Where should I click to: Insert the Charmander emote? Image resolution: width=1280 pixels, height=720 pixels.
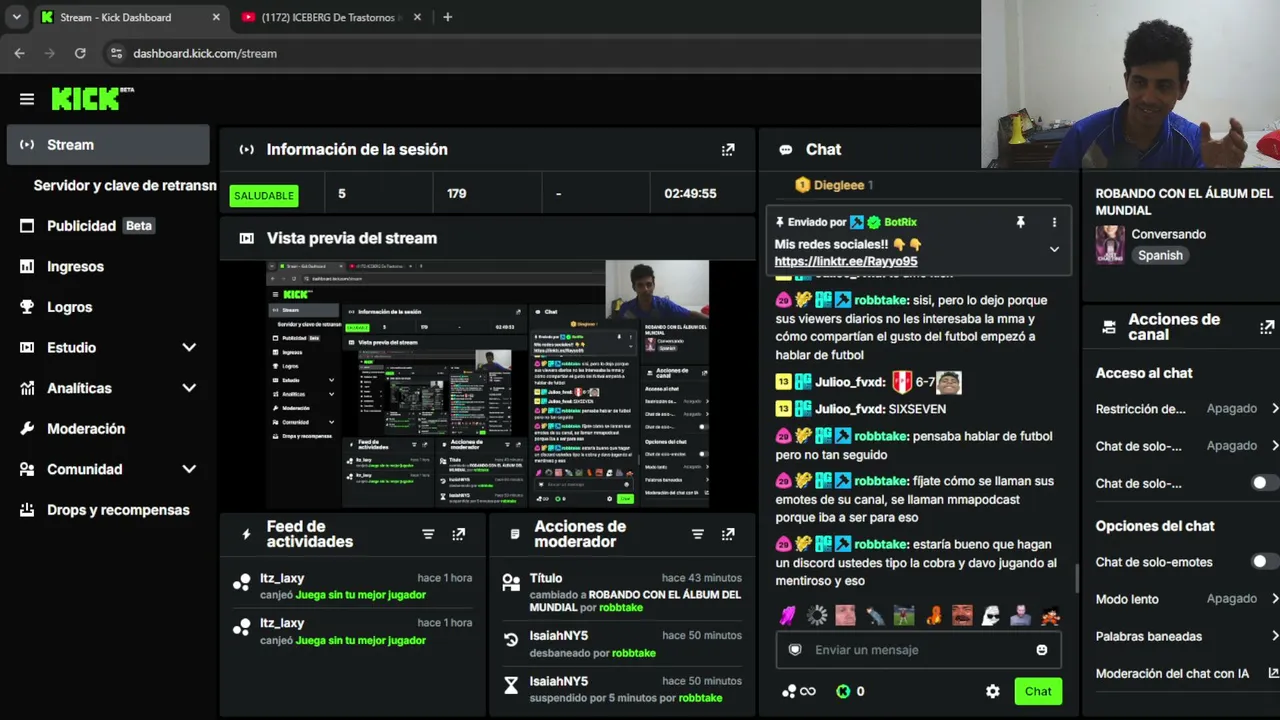tap(933, 616)
